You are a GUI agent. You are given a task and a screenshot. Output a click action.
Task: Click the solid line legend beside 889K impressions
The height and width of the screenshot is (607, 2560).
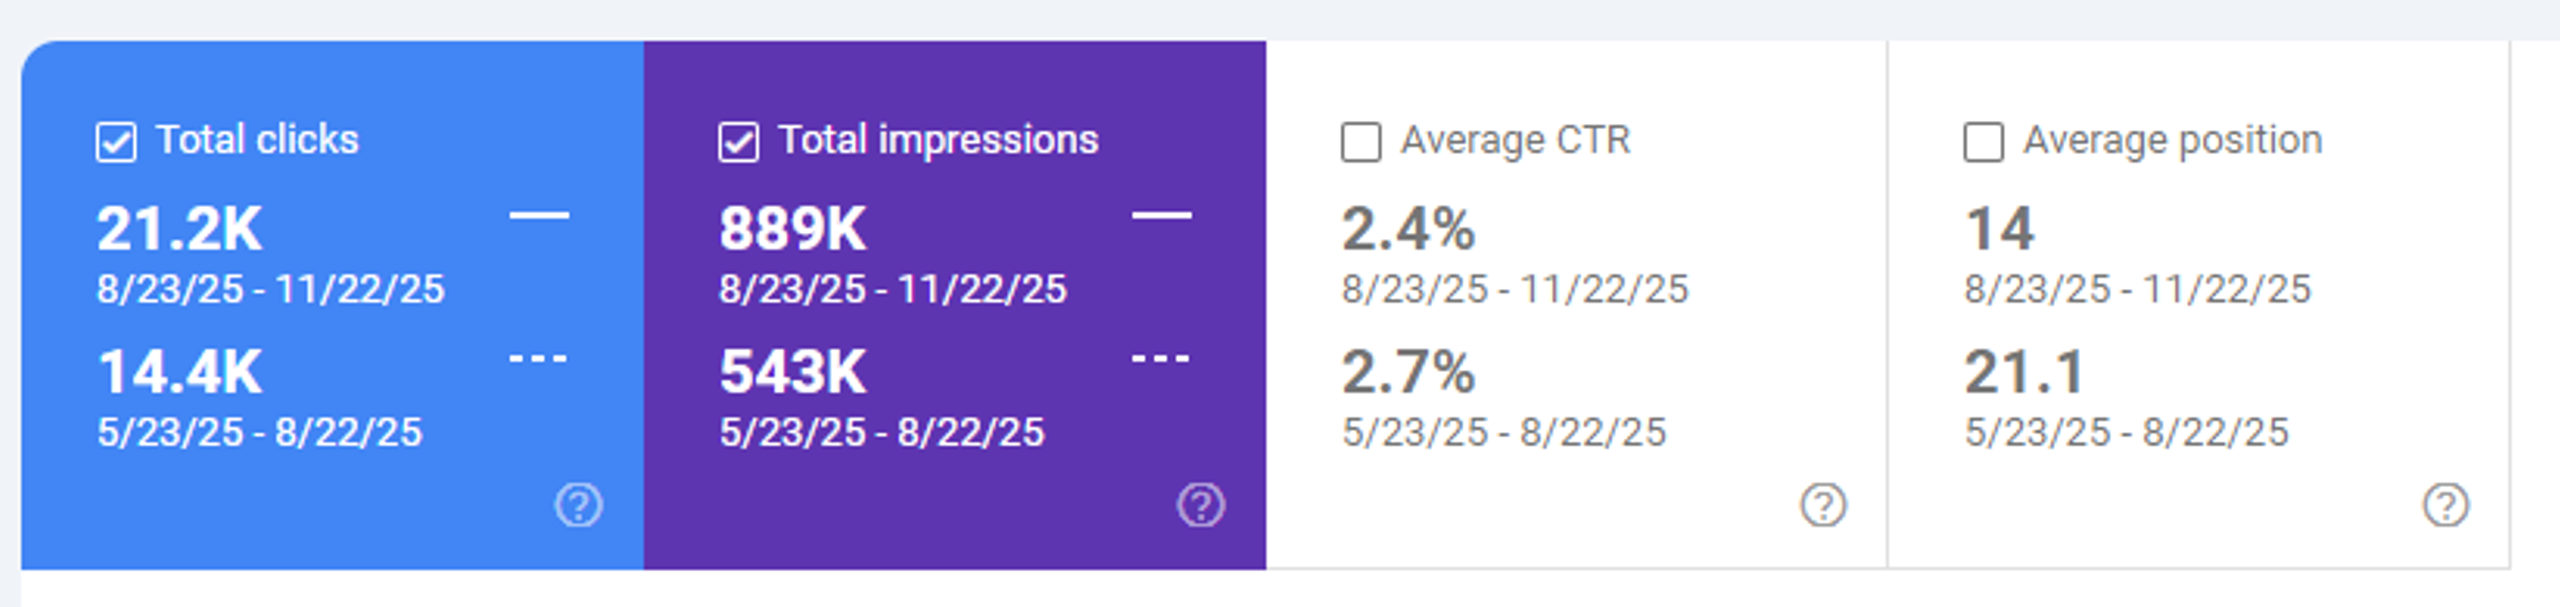click(x=1160, y=216)
